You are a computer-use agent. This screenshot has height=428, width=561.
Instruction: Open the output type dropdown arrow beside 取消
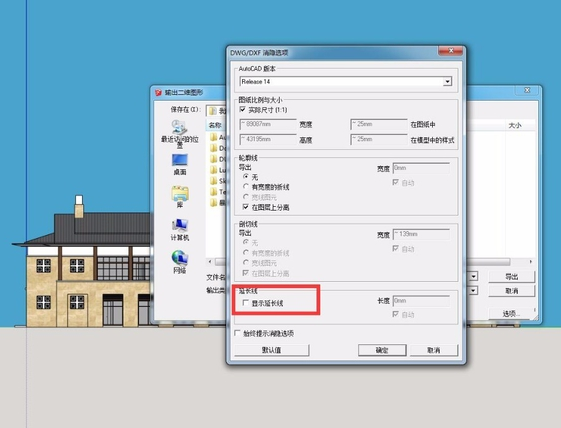tap(474, 291)
